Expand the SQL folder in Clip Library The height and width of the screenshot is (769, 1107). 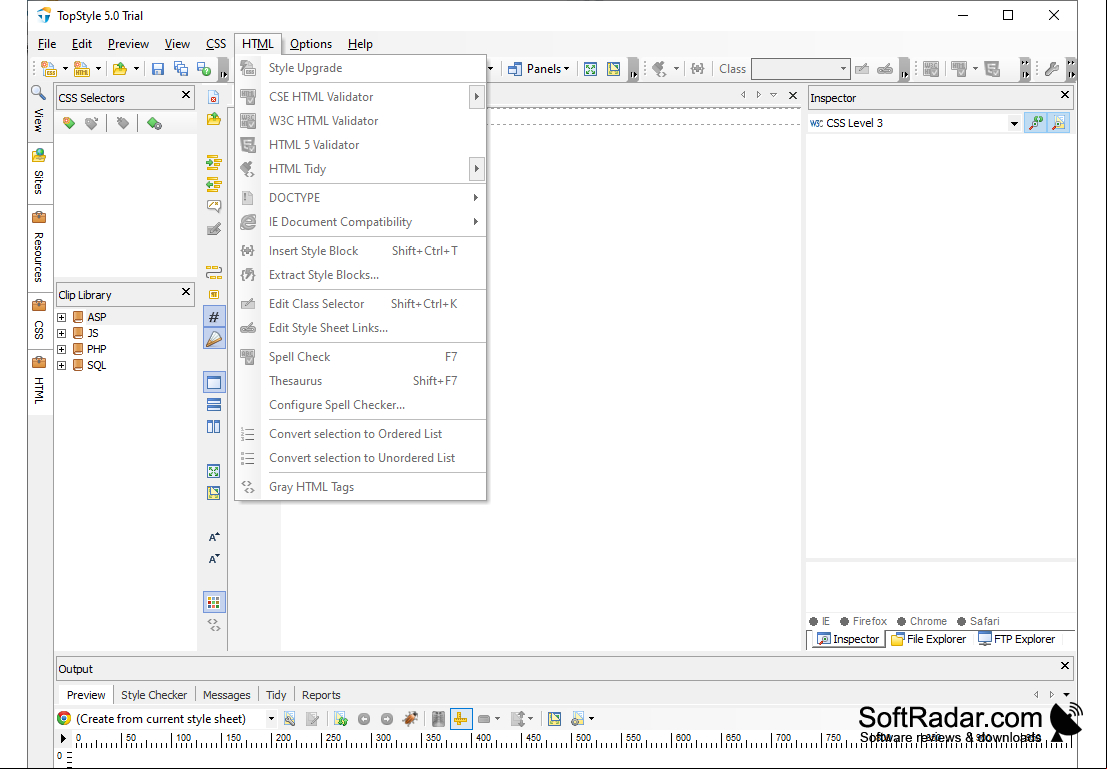pos(62,365)
